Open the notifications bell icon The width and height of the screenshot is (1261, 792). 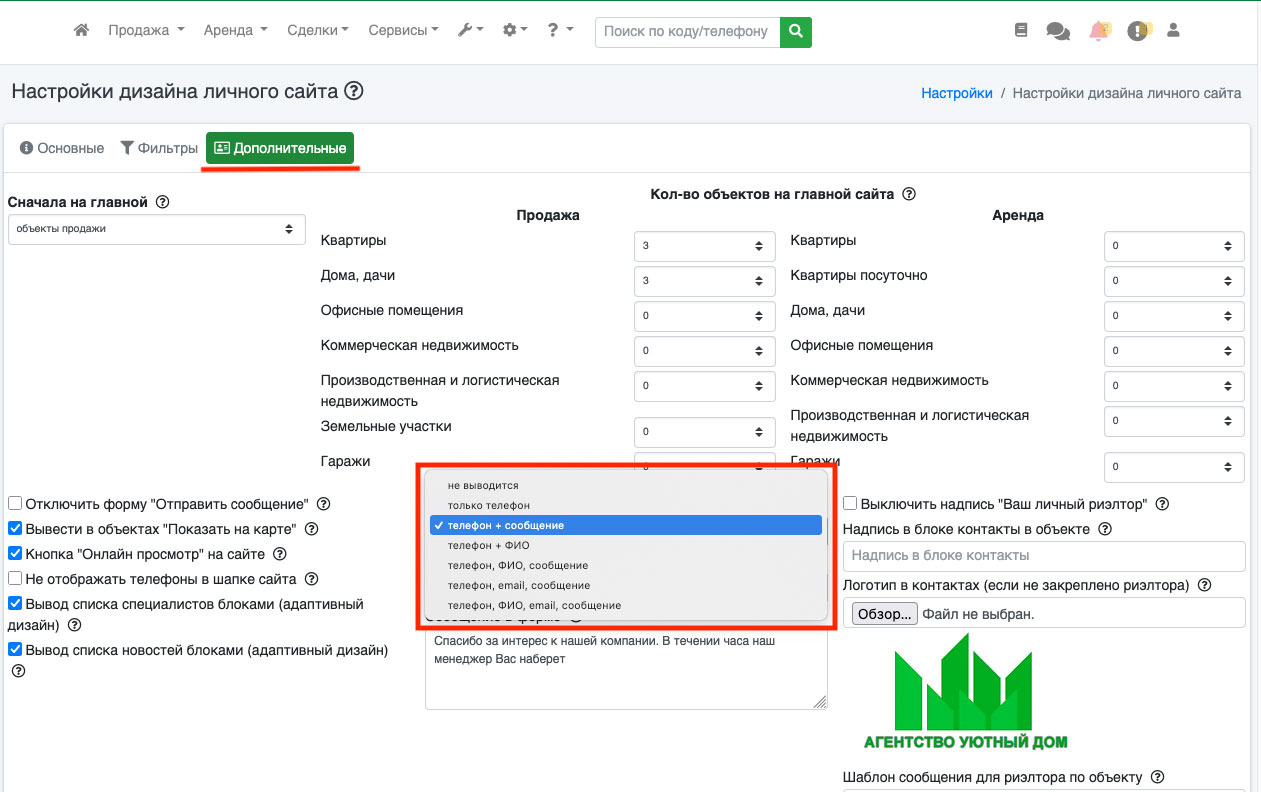point(1099,31)
